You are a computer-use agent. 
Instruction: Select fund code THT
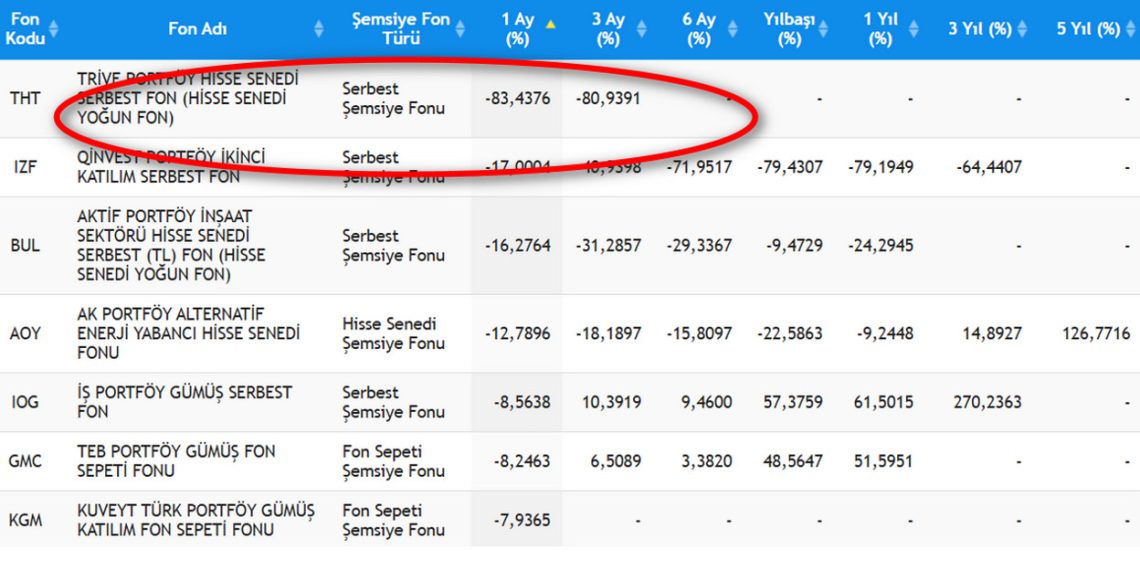click(x=25, y=98)
